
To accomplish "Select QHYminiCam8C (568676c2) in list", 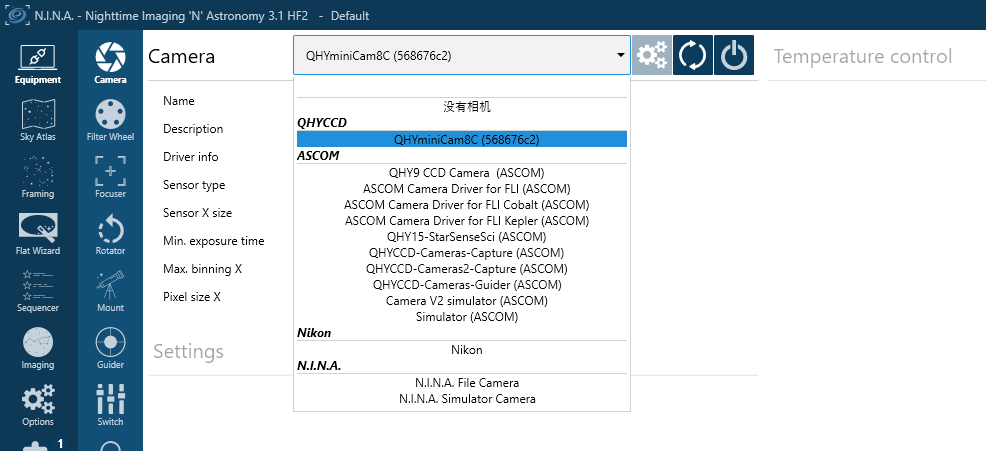I will point(462,139).
